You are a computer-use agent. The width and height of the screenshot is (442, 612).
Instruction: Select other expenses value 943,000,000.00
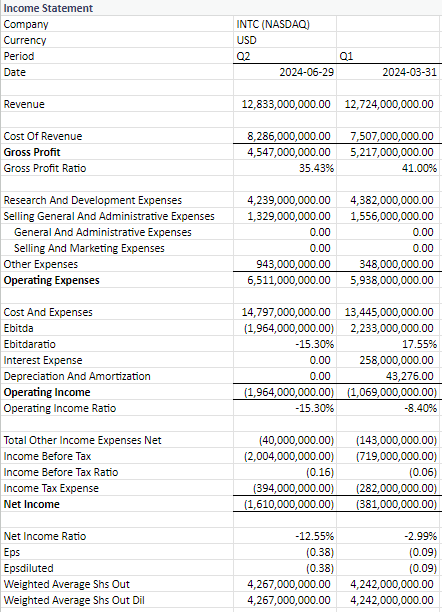point(293,264)
